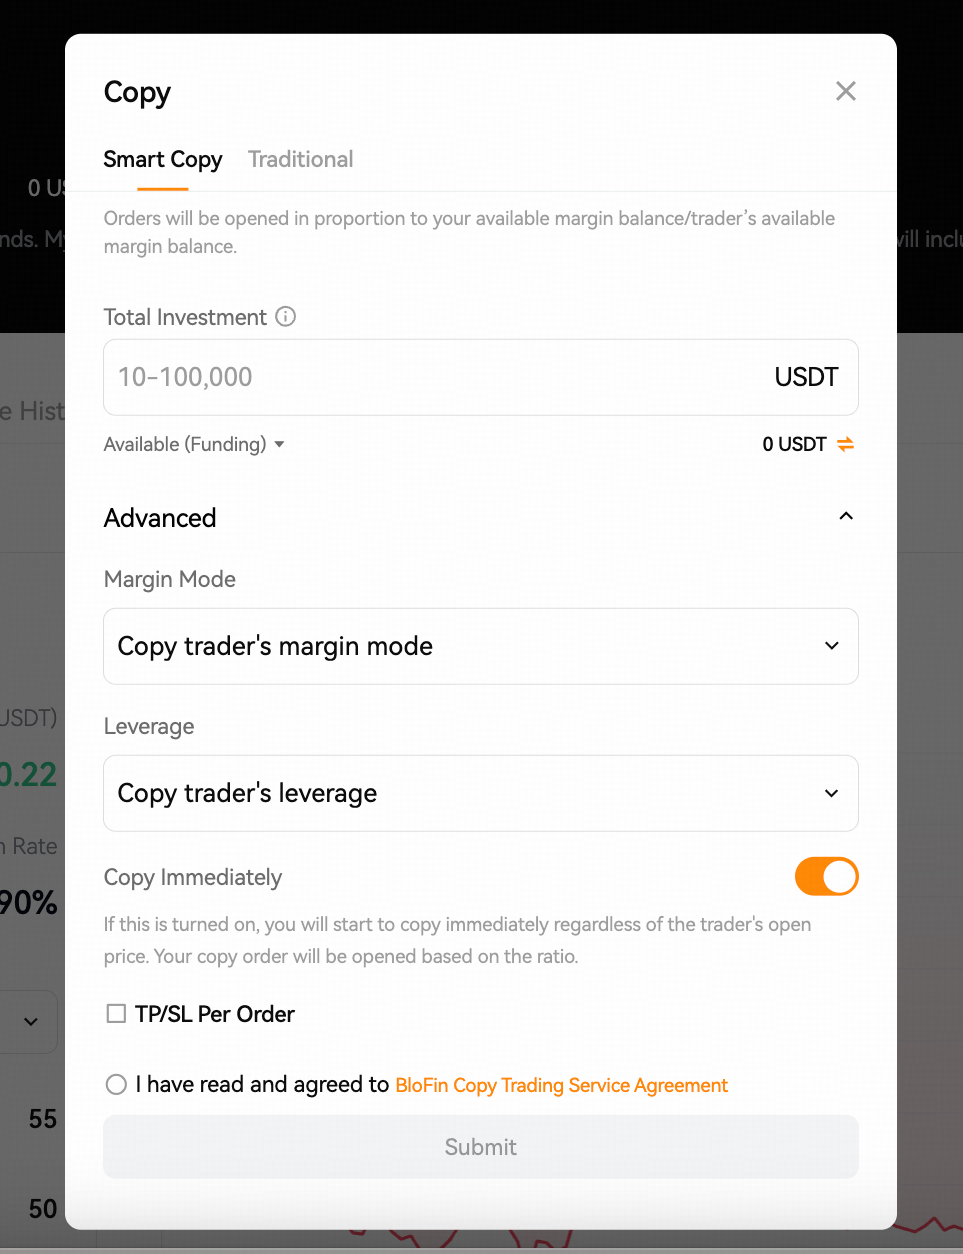The image size is (963, 1254).
Task: Toggle the Copy Immediately switch off
Action: pos(827,877)
